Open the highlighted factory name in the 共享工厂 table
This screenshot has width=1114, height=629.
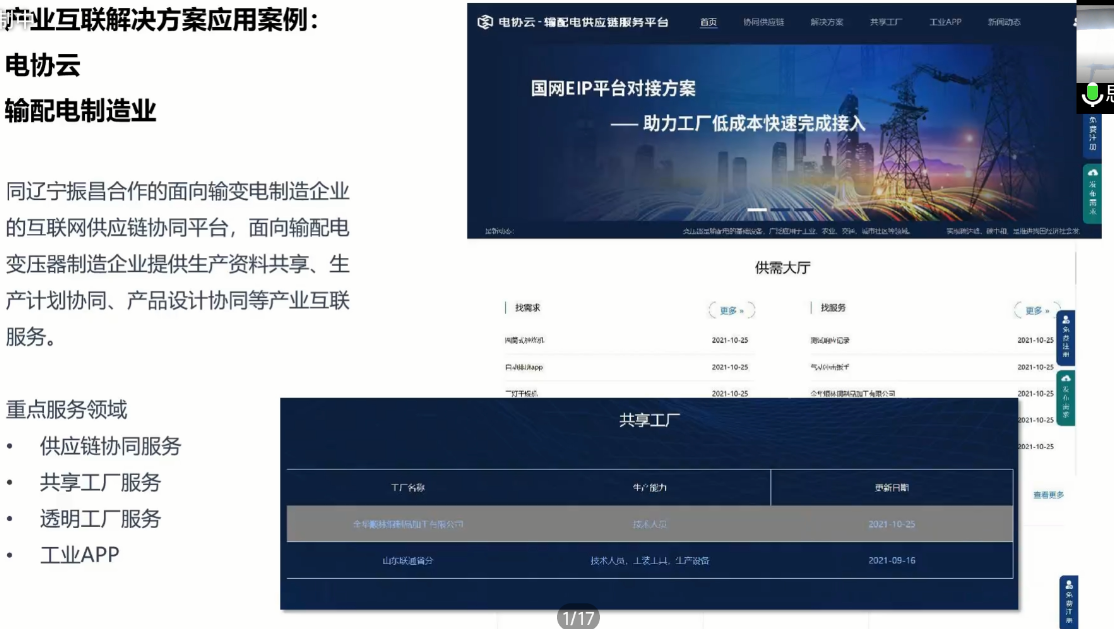(408, 524)
